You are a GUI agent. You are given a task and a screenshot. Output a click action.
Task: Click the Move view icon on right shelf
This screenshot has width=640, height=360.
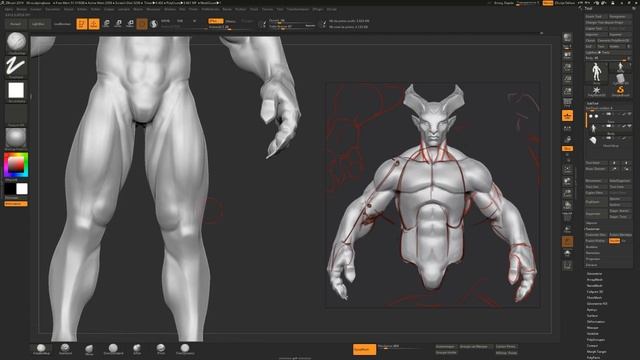tap(567, 181)
